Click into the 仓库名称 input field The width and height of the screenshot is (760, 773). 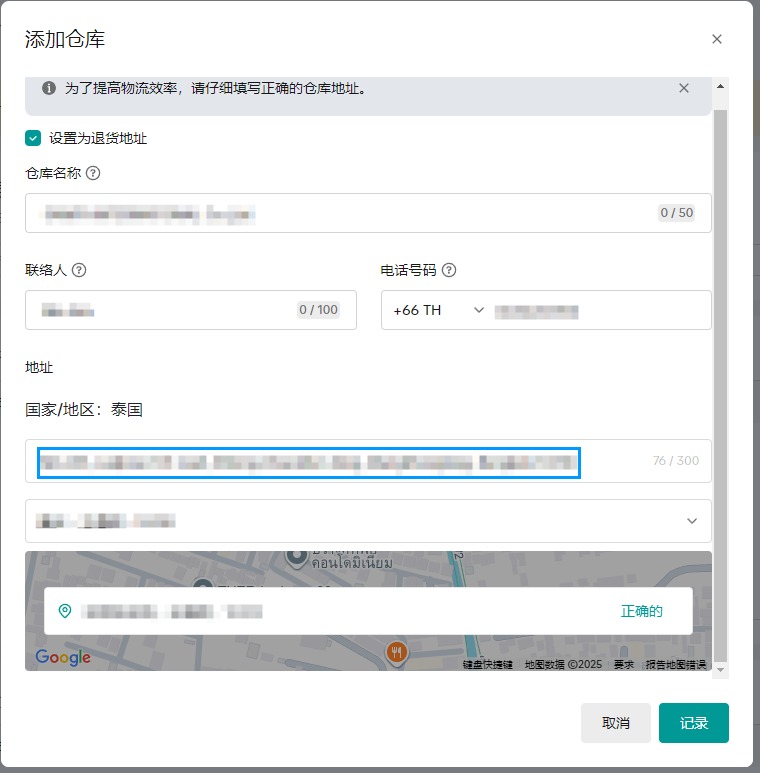pyautogui.click(x=340, y=213)
